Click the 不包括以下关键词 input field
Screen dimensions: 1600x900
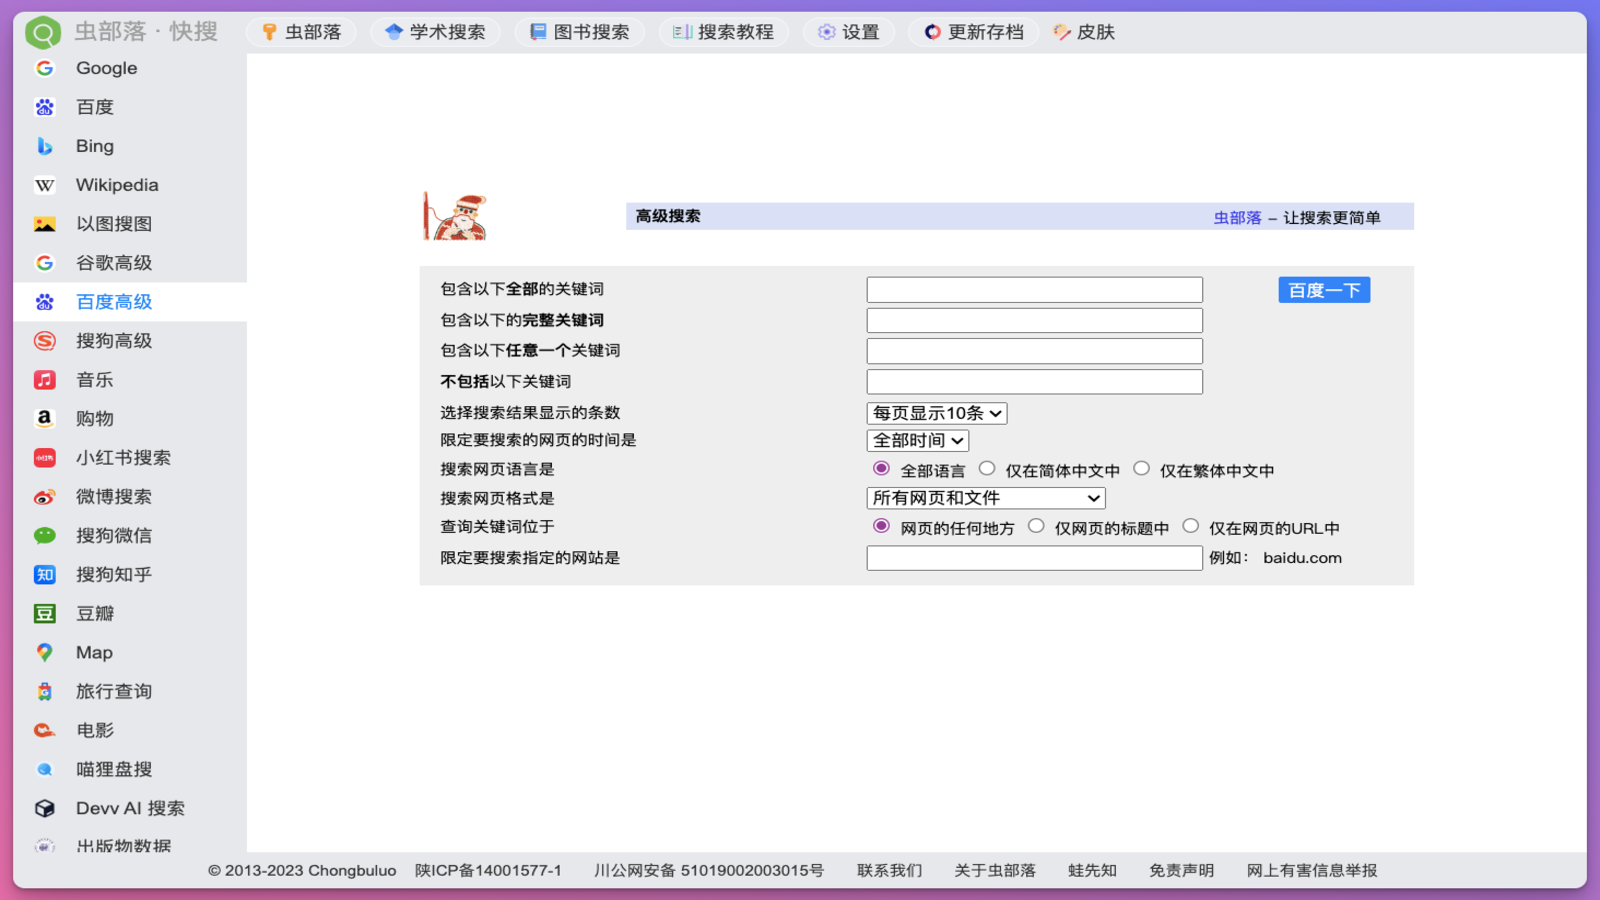point(1034,381)
